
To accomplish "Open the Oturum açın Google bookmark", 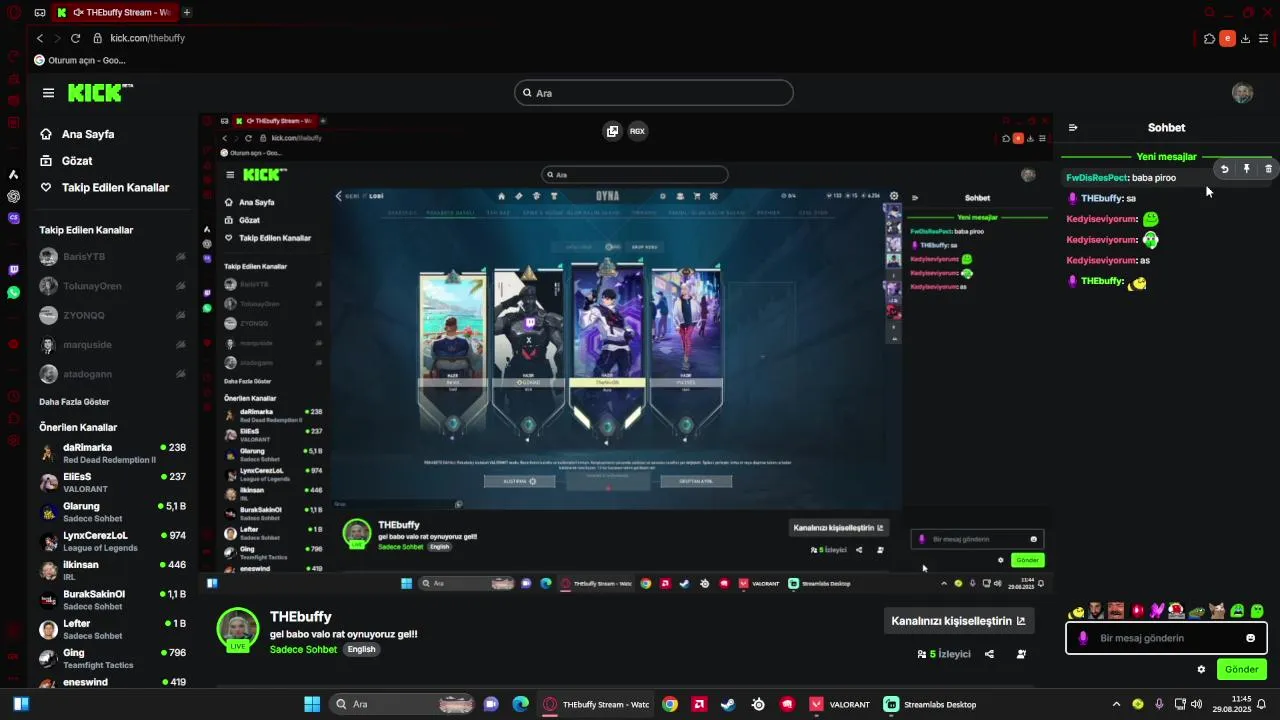I will pos(80,60).
